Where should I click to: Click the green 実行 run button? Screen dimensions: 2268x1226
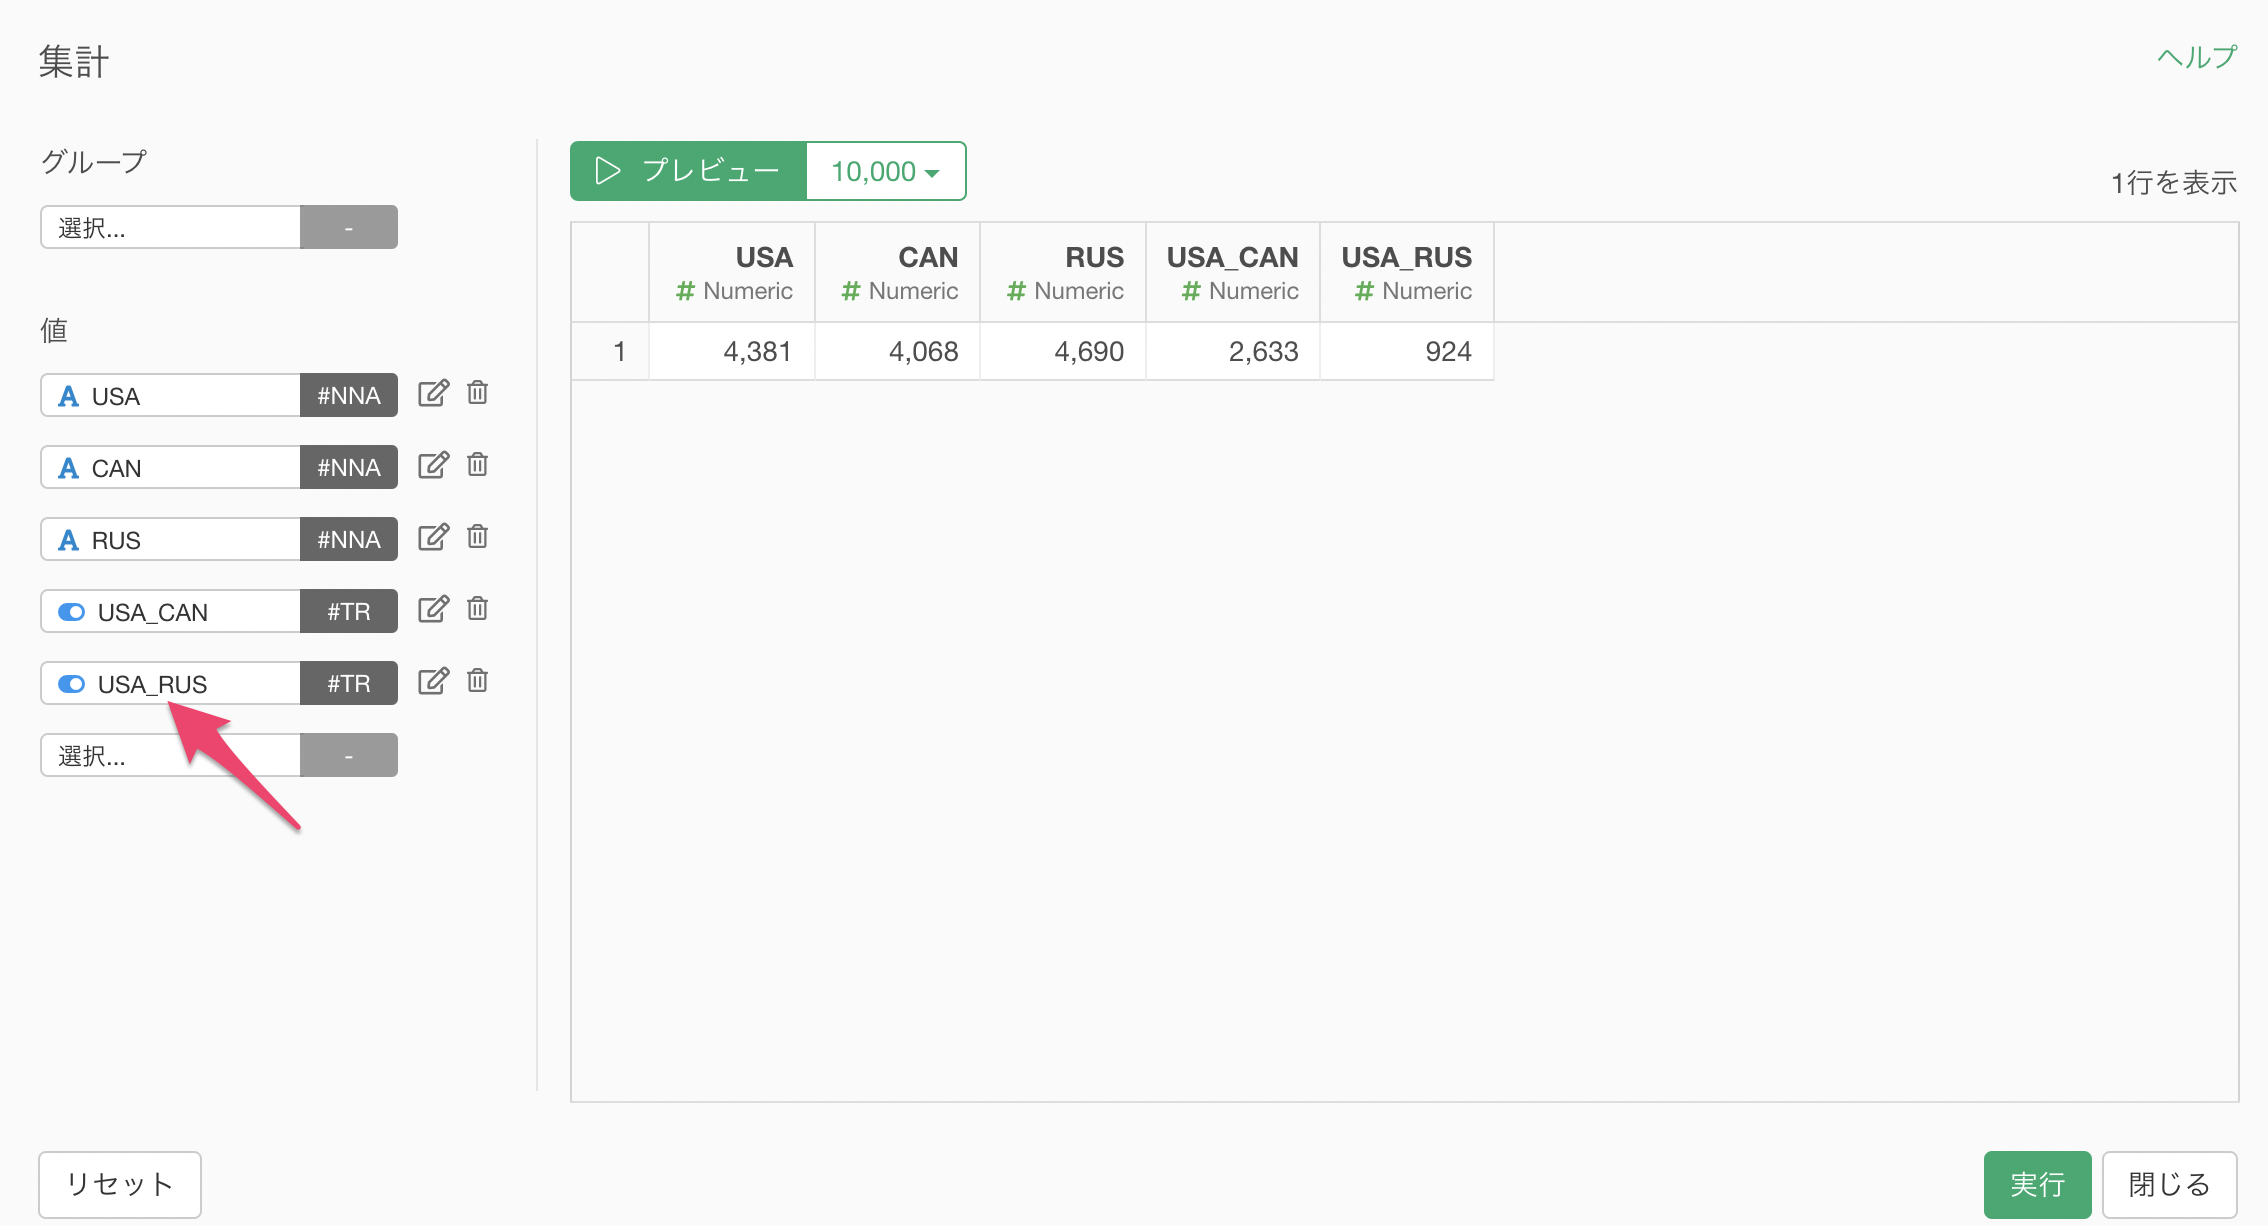click(2037, 1184)
